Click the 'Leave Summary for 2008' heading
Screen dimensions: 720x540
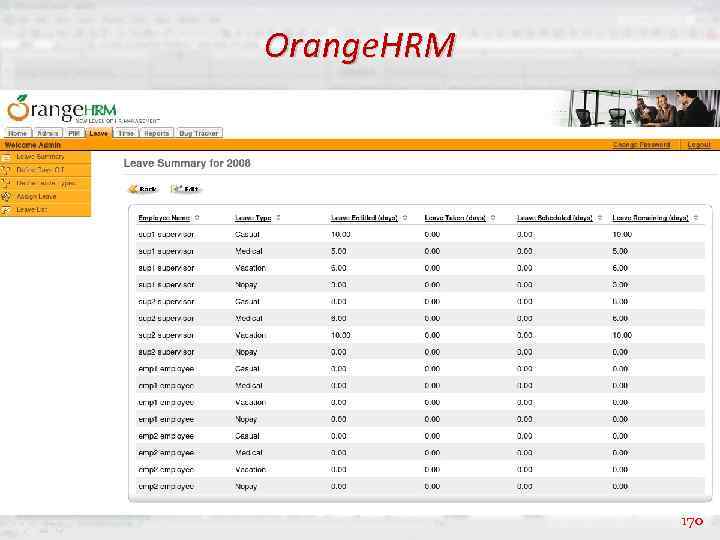(x=187, y=163)
